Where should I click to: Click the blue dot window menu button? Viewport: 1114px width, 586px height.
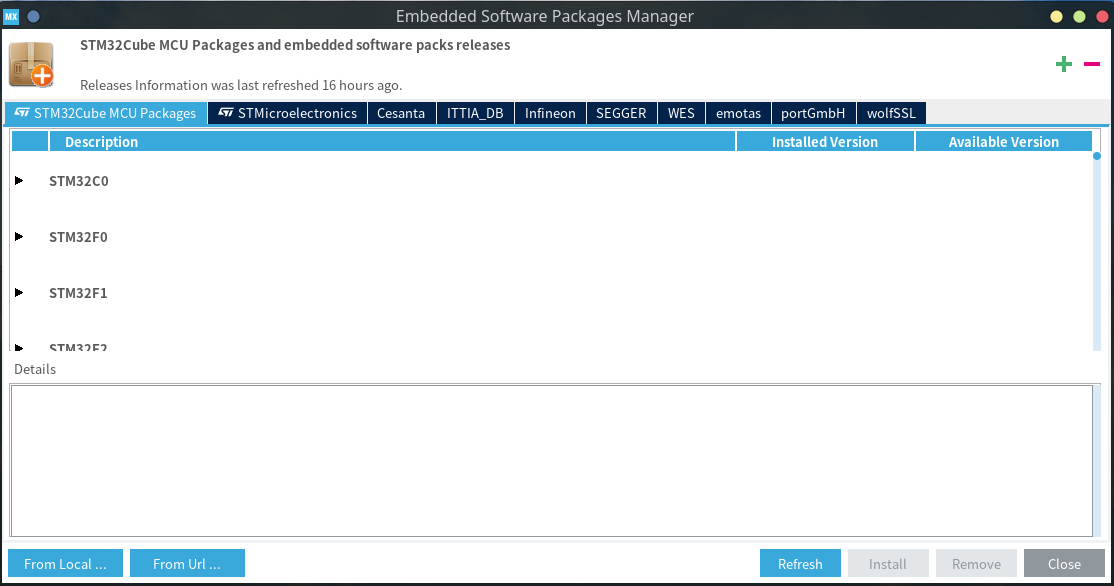33,16
